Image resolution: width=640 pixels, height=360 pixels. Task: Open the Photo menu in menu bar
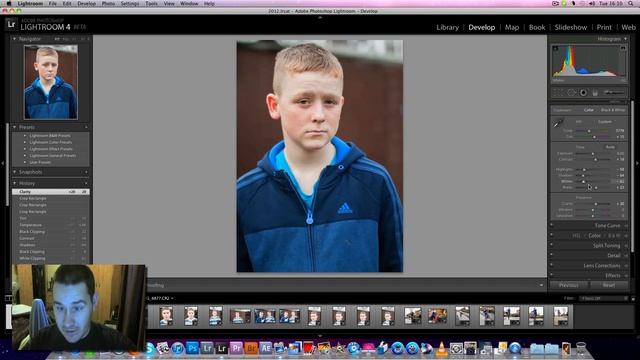(x=108, y=3)
